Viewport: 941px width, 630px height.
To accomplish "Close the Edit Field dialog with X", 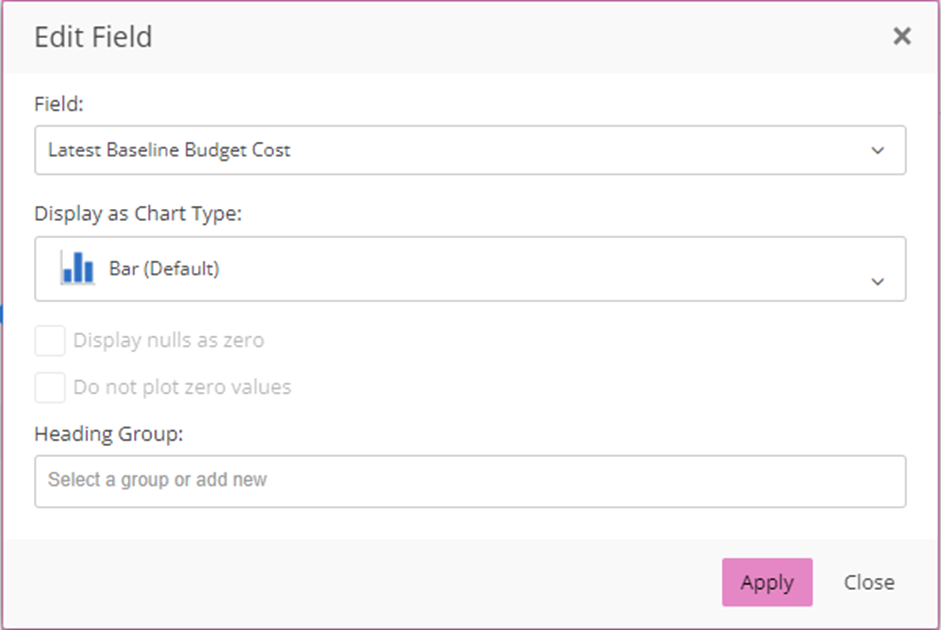I will tap(901, 37).
